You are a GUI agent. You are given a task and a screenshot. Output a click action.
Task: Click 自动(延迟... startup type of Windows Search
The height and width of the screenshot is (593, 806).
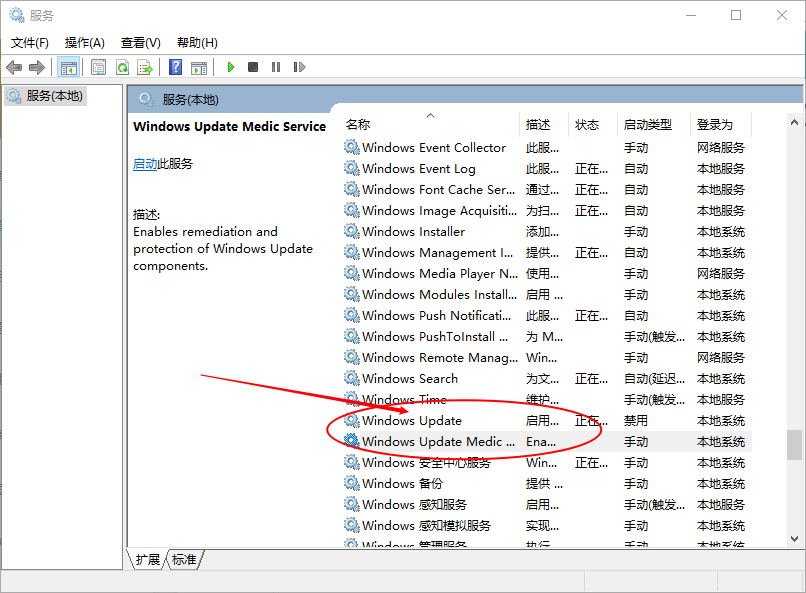pos(654,379)
